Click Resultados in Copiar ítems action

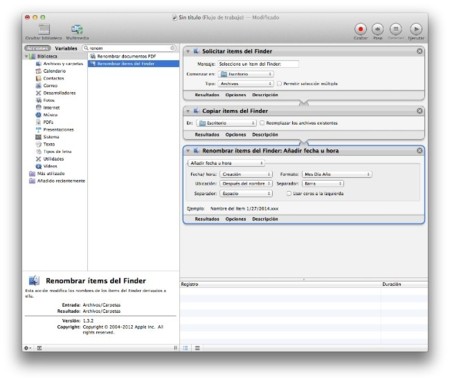[x=207, y=135]
